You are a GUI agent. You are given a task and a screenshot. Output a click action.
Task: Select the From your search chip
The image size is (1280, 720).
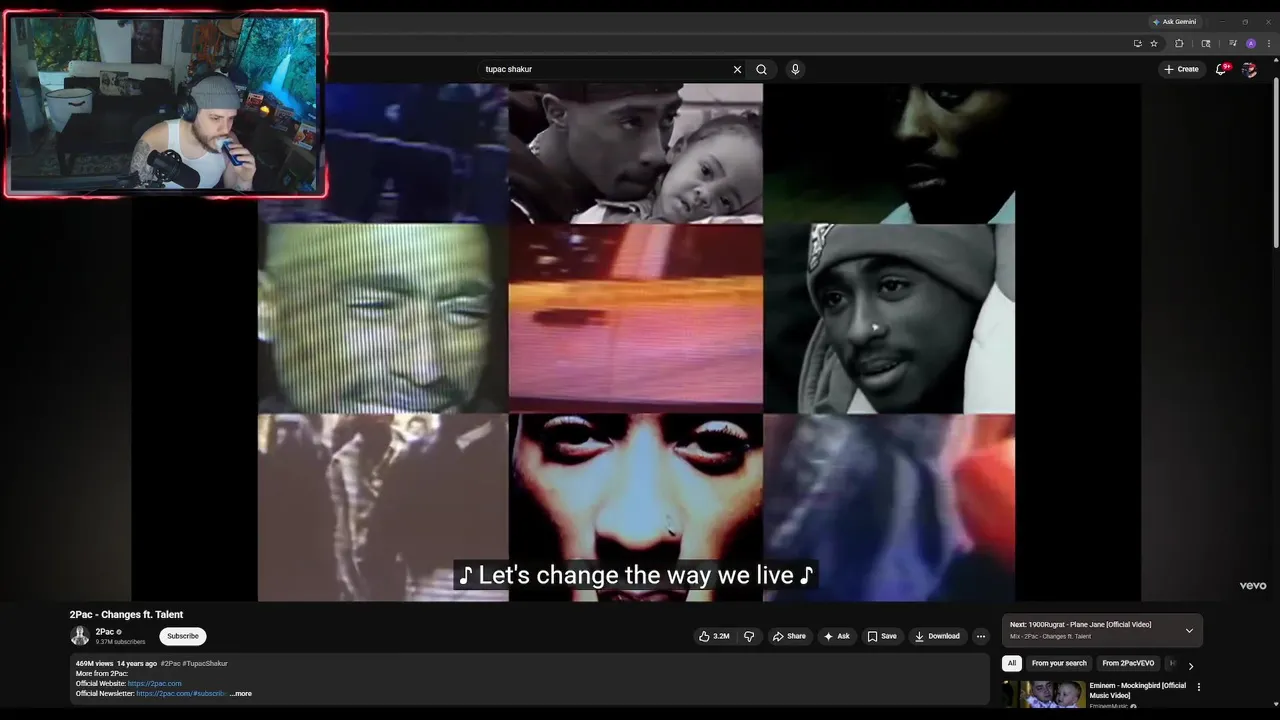(x=1059, y=663)
